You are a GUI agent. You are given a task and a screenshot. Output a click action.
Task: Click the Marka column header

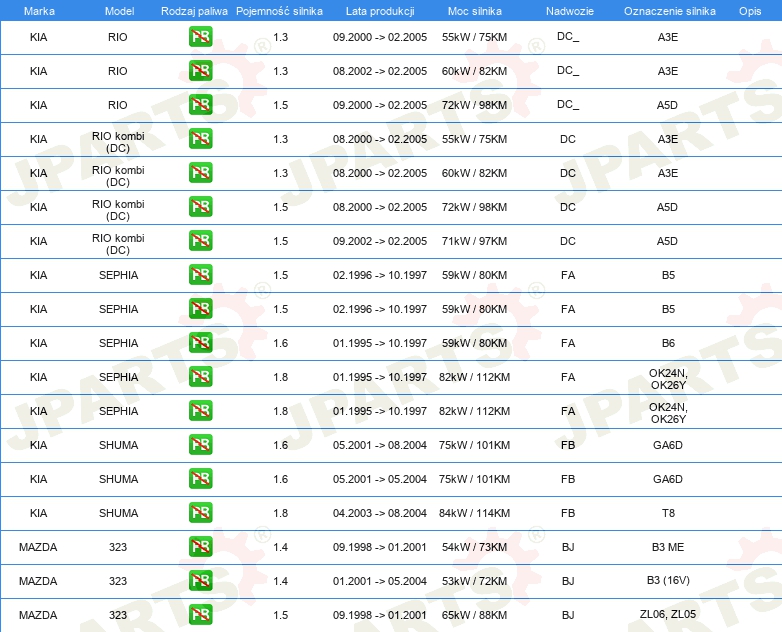click(x=39, y=11)
